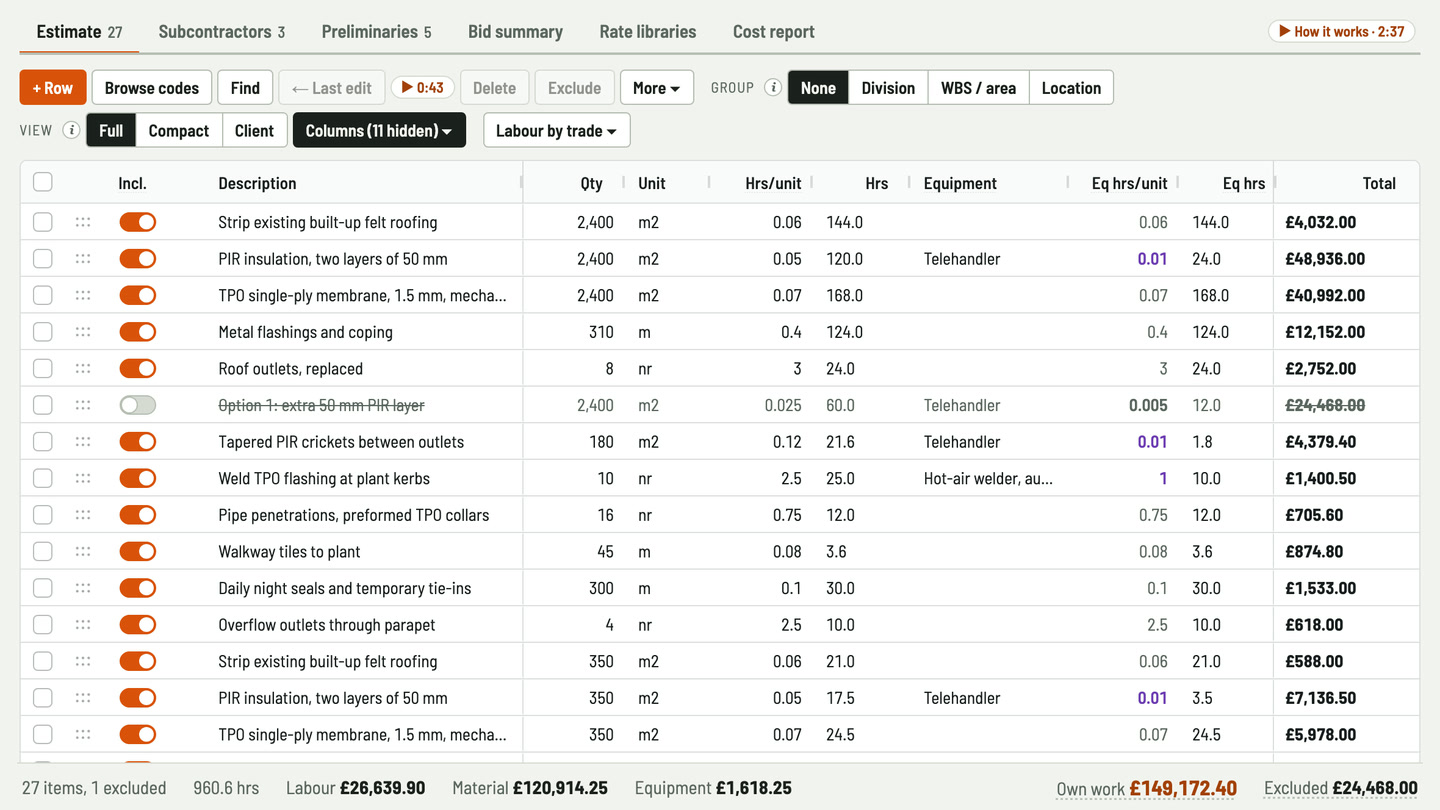1440x810 pixels.
Task: Open the Cost report tab
Action: (774, 32)
